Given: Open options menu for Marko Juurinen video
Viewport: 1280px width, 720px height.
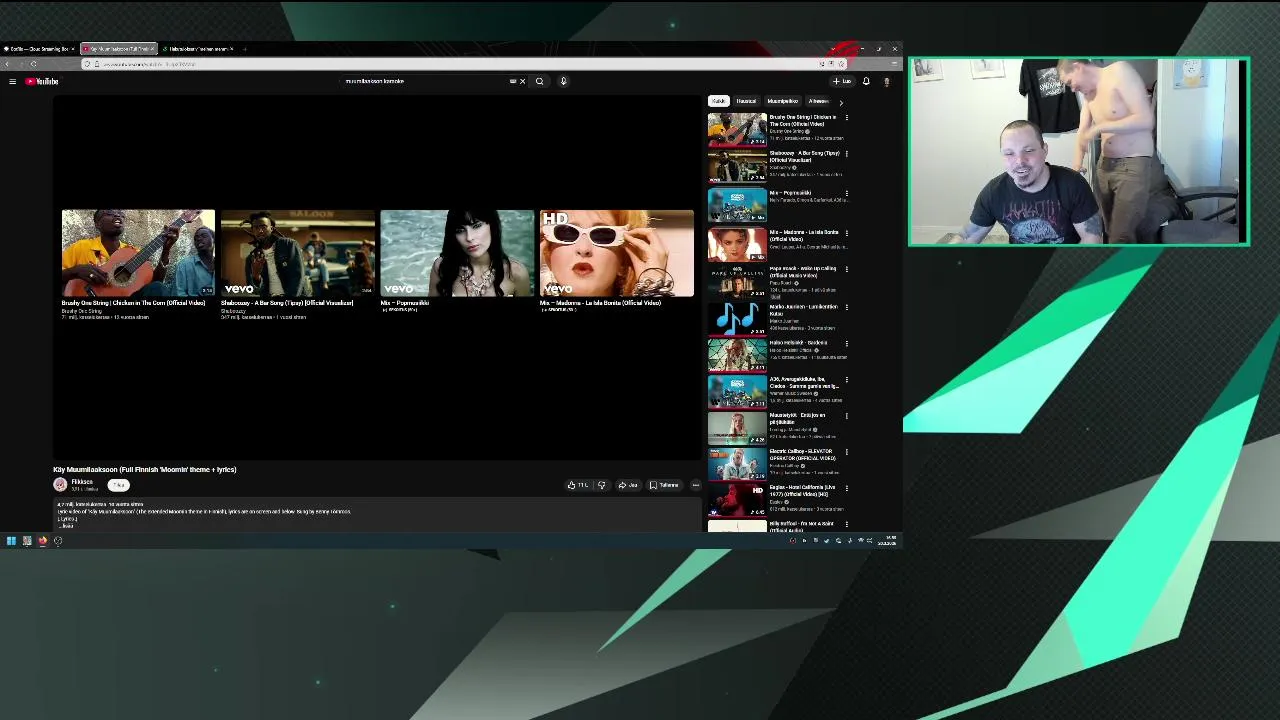Looking at the screenshot, I should pyautogui.click(x=846, y=307).
